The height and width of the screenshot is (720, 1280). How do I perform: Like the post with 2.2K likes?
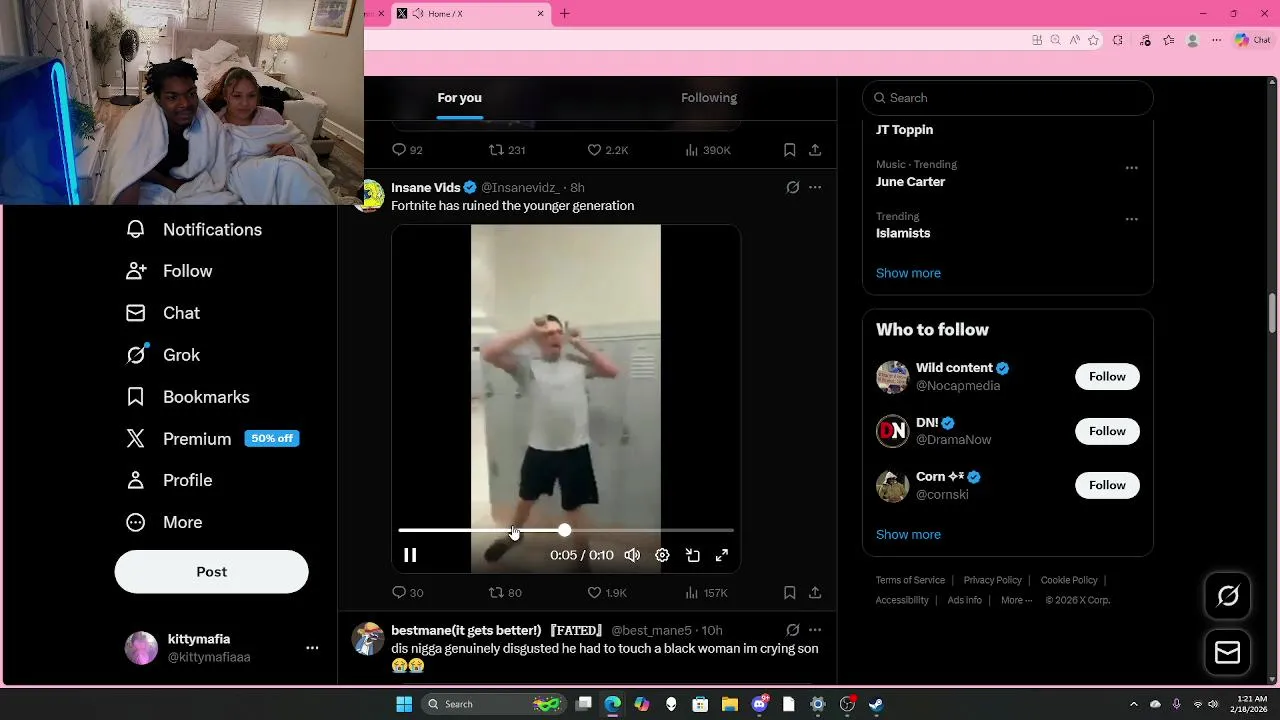607,150
